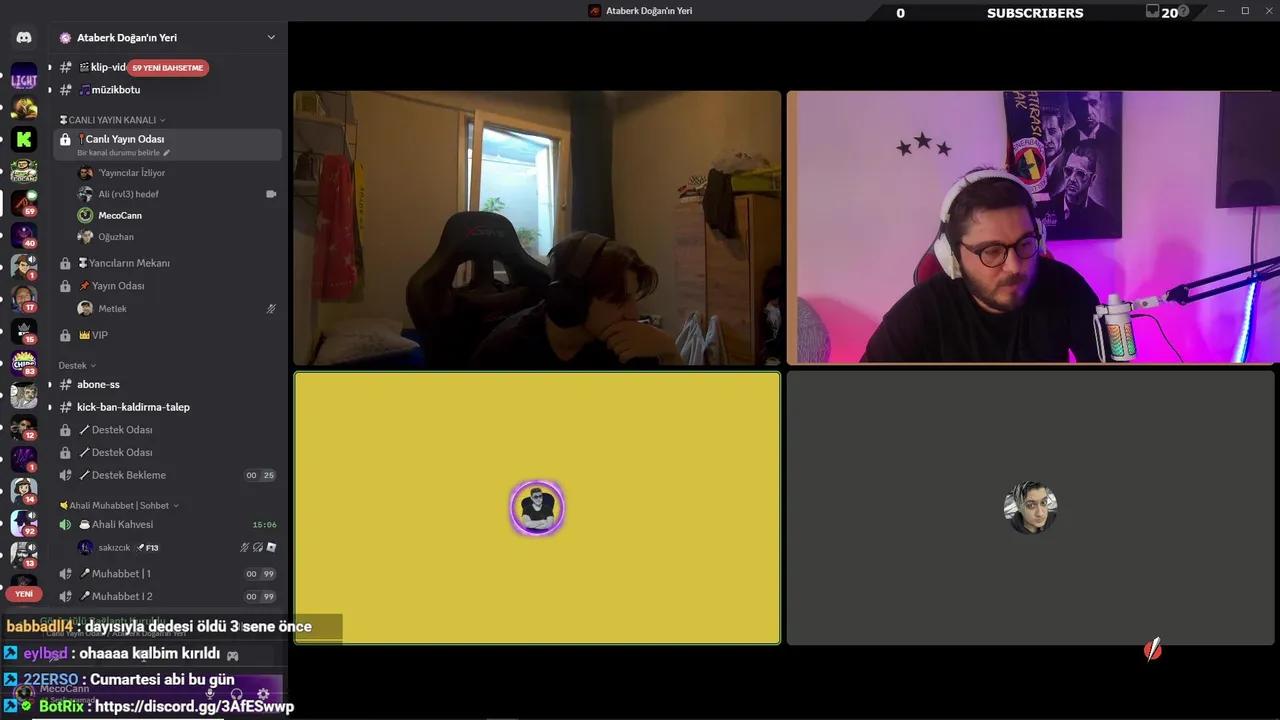Click the BotRix chat username
Viewport: 1280px width, 720px height.
pos(61,706)
